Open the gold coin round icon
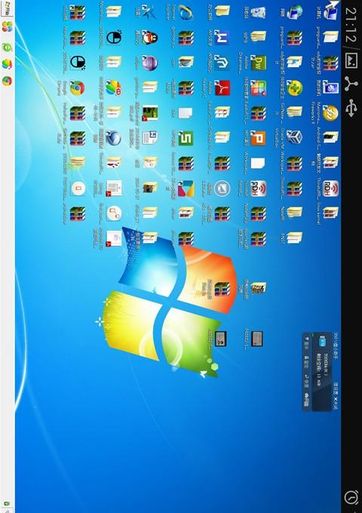Viewport: 362px width, 513px height. [330, 113]
